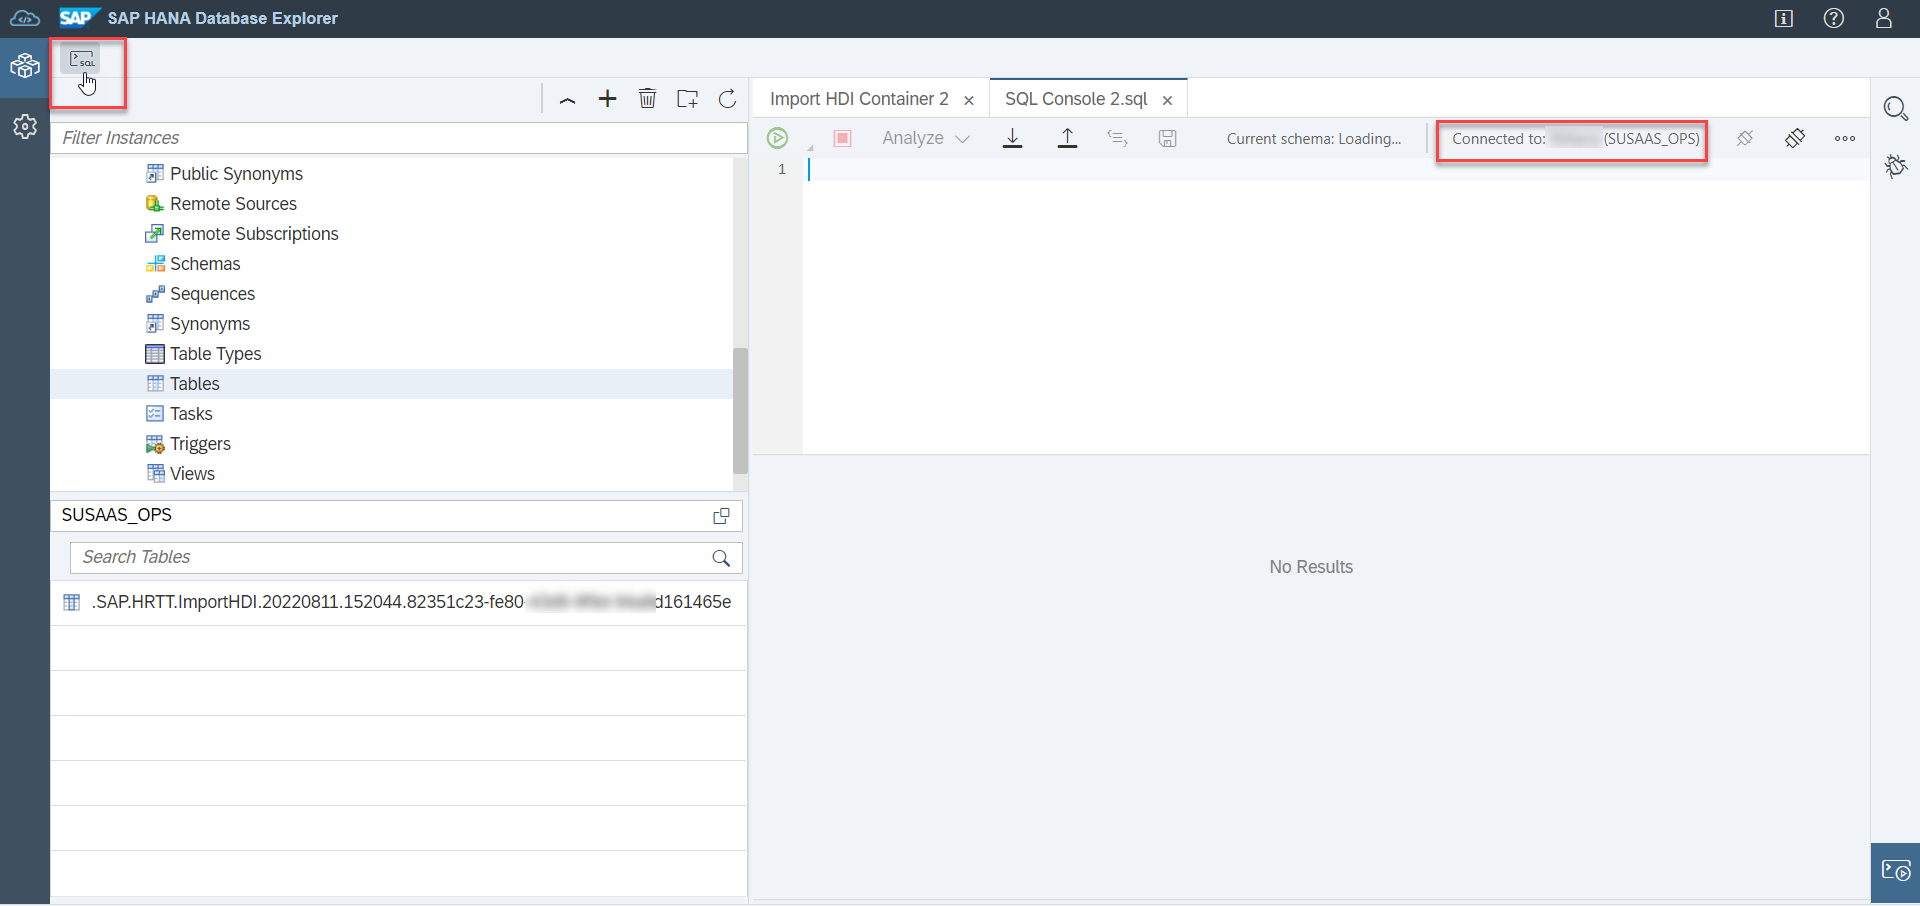Open the user profile icon

coord(1884,18)
